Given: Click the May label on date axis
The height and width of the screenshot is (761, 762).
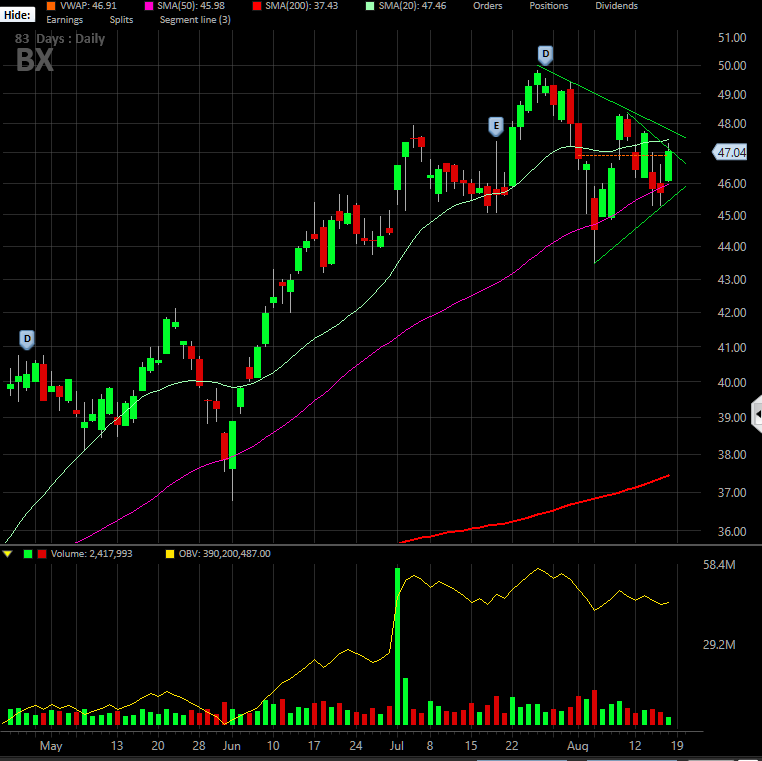Looking at the screenshot, I should [51, 746].
